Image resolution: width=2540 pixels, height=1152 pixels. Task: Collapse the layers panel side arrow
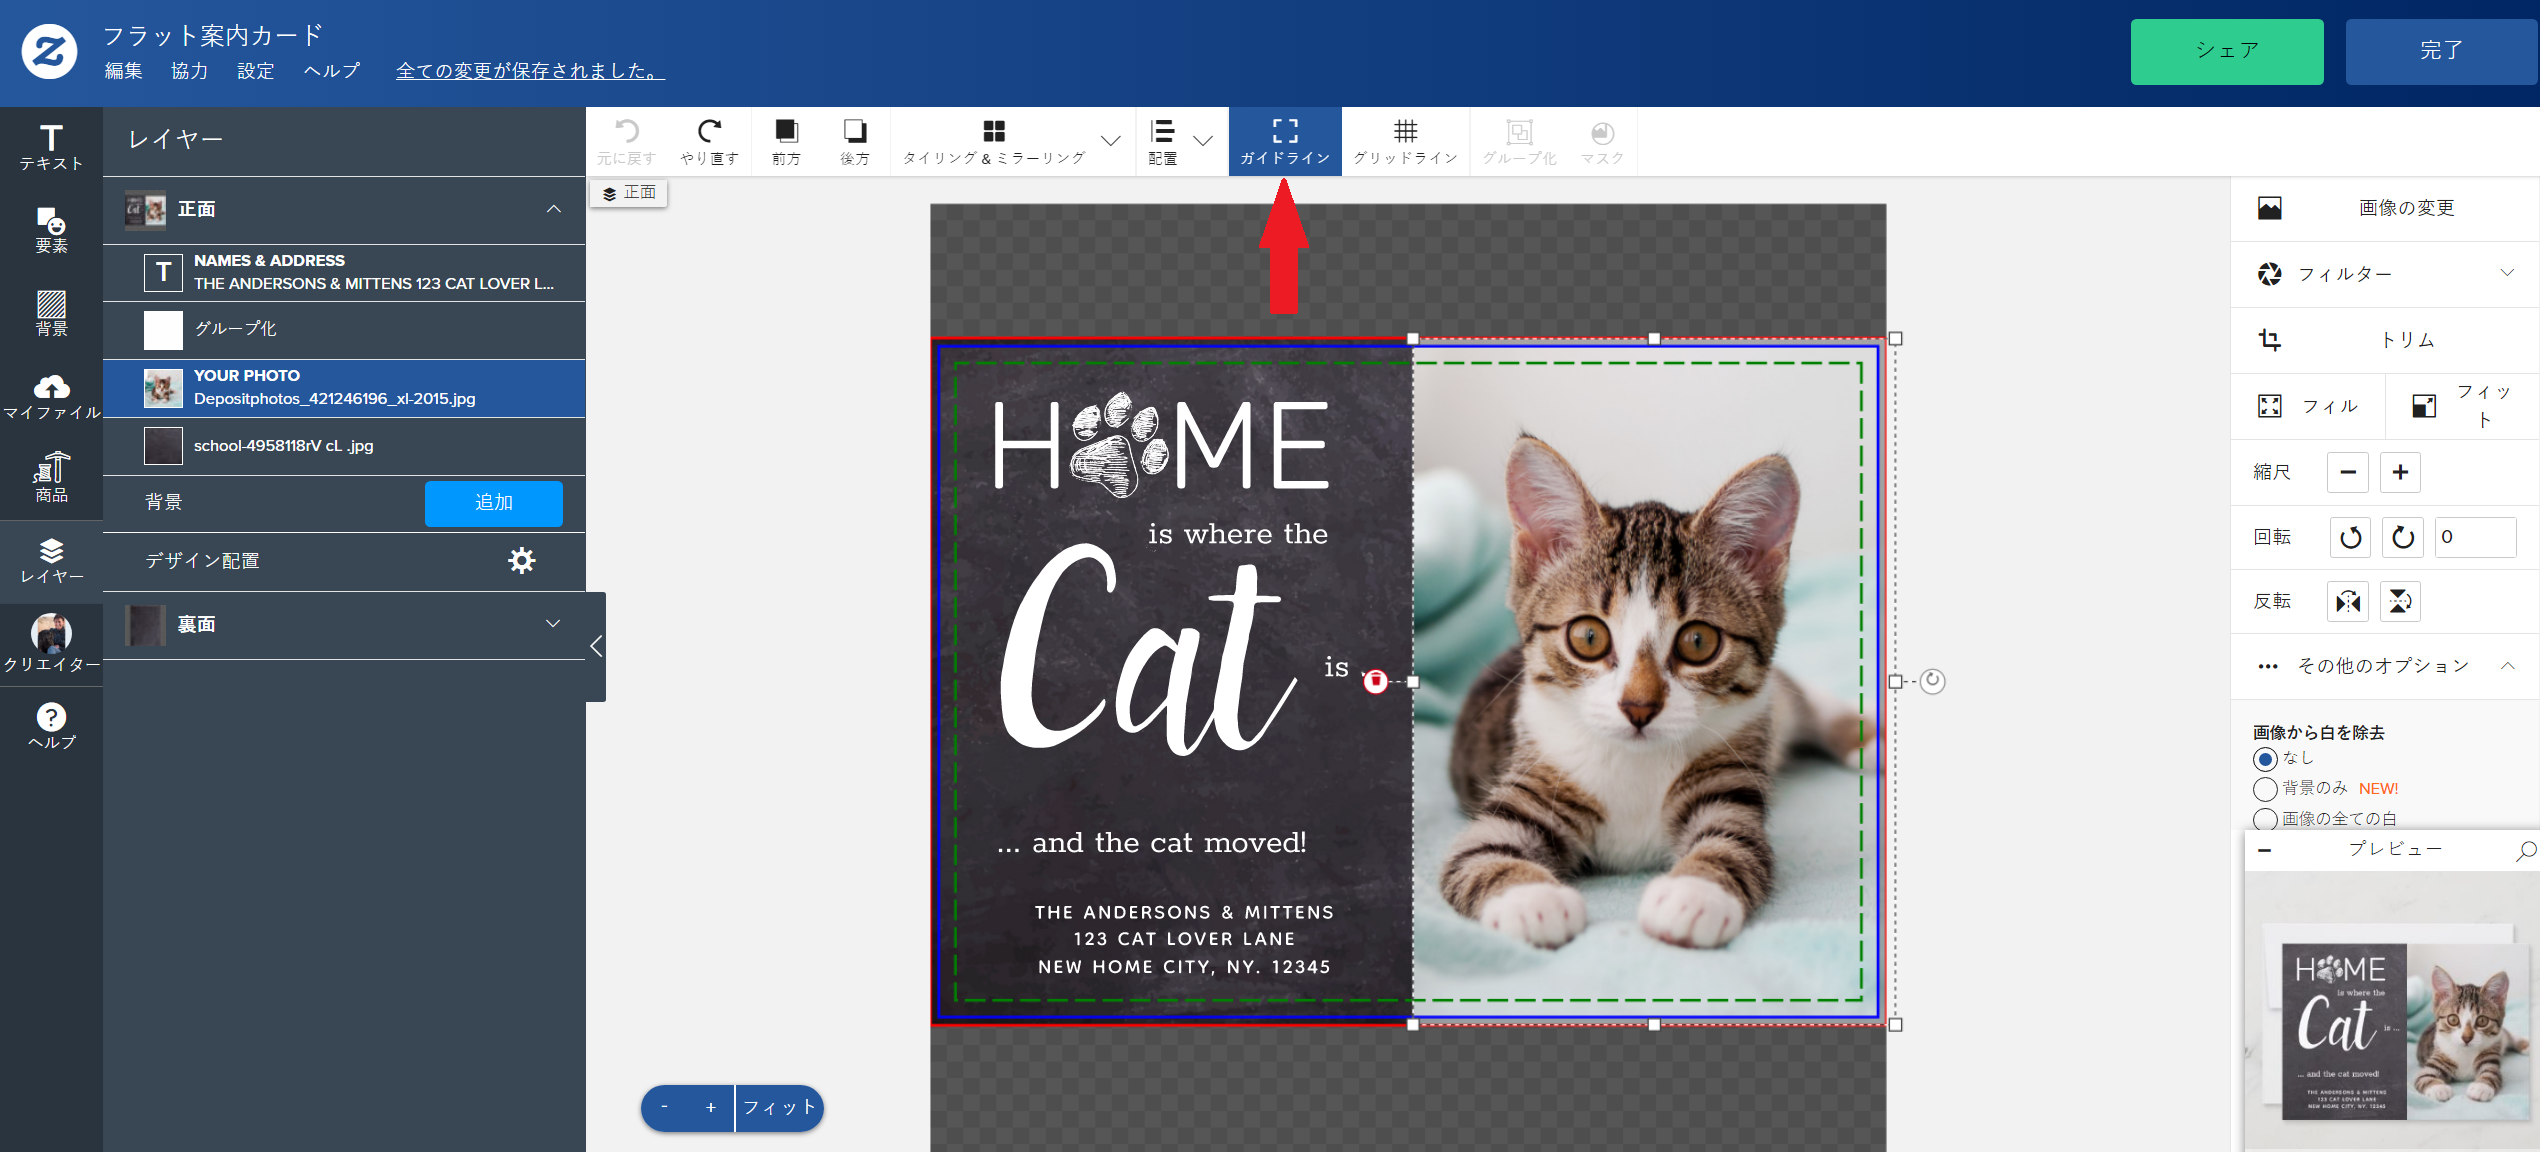tap(596, 646)
